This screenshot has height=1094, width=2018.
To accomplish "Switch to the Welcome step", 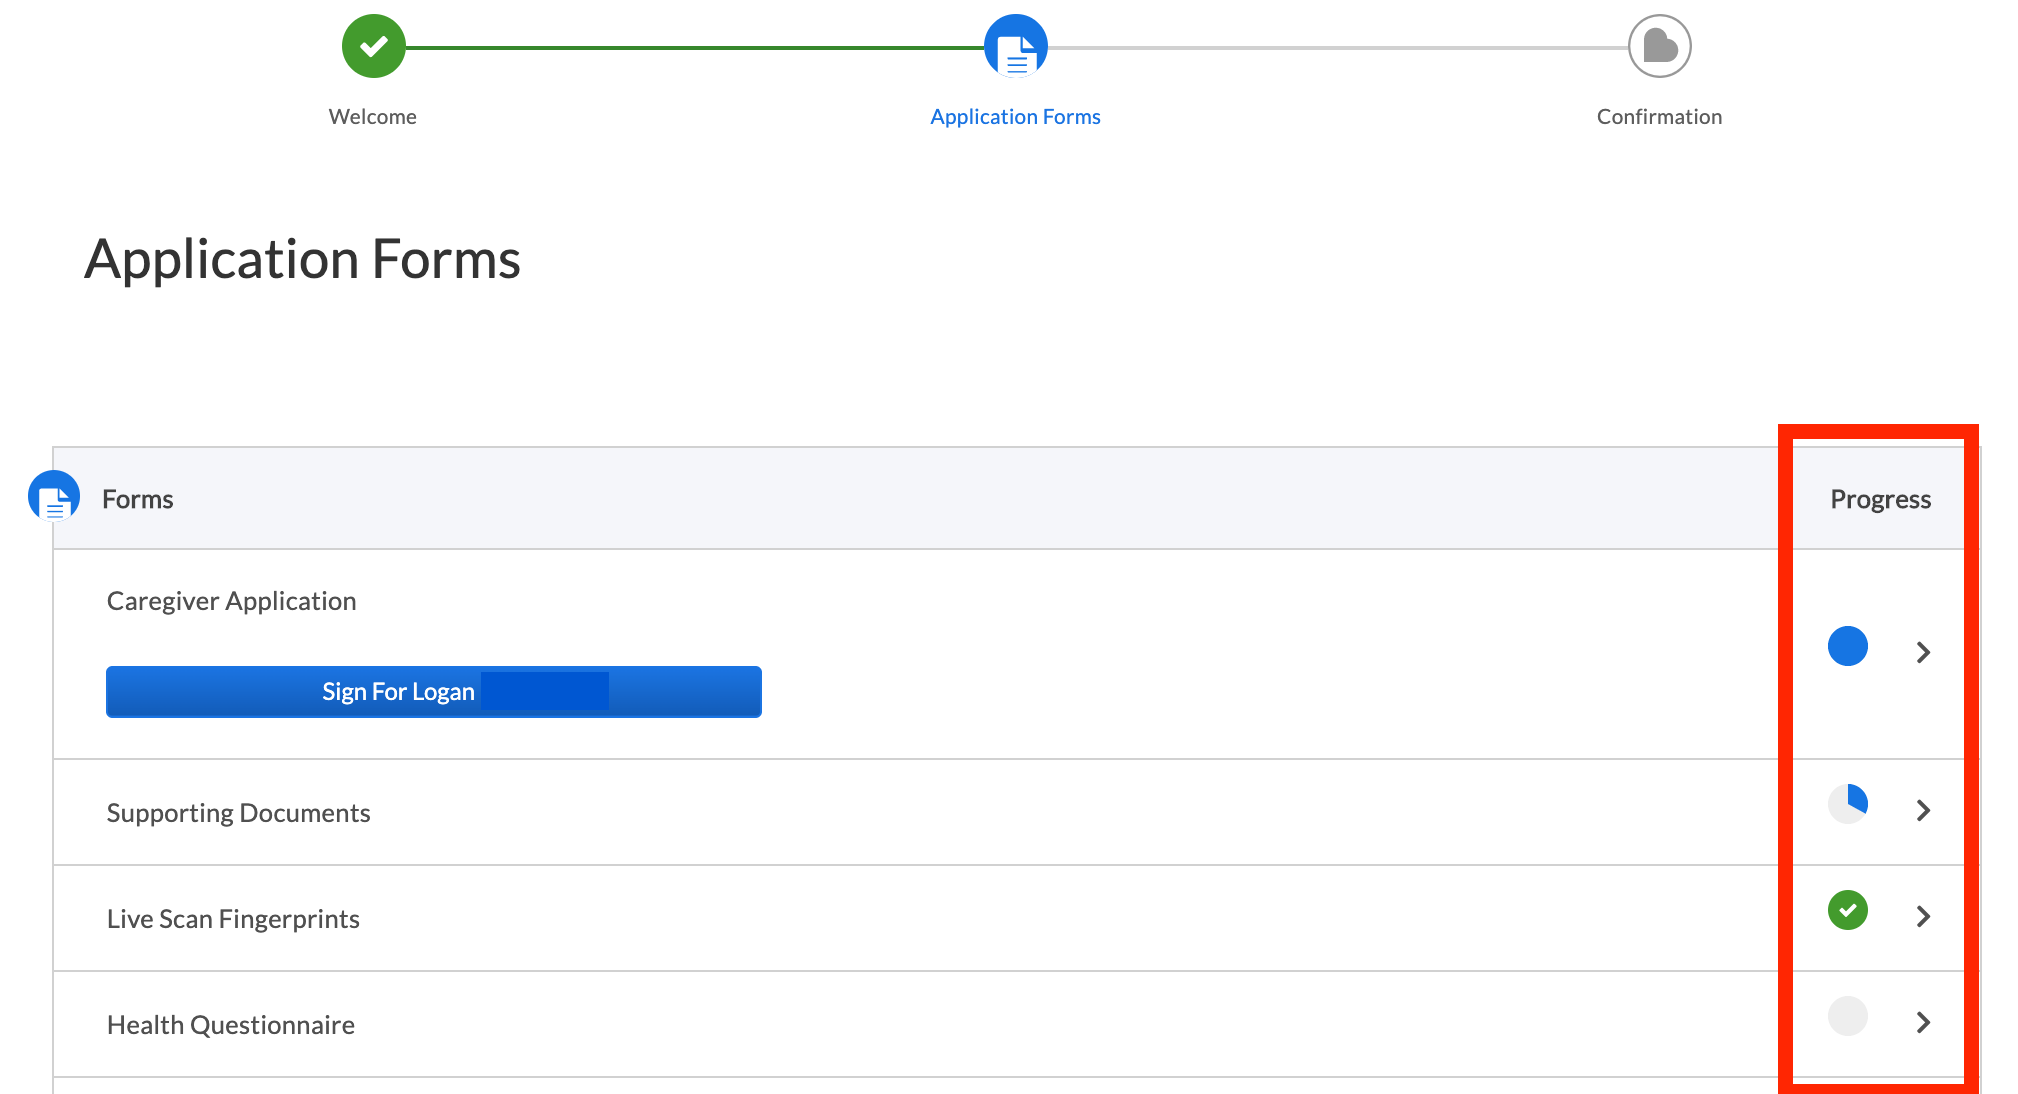I will [373, 116].
